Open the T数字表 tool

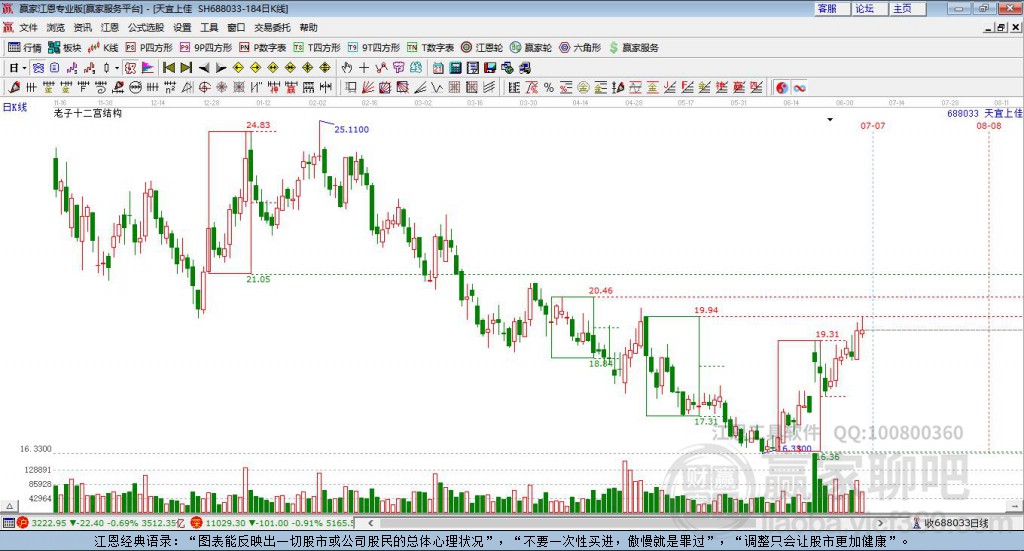click(x=430, y=48)
